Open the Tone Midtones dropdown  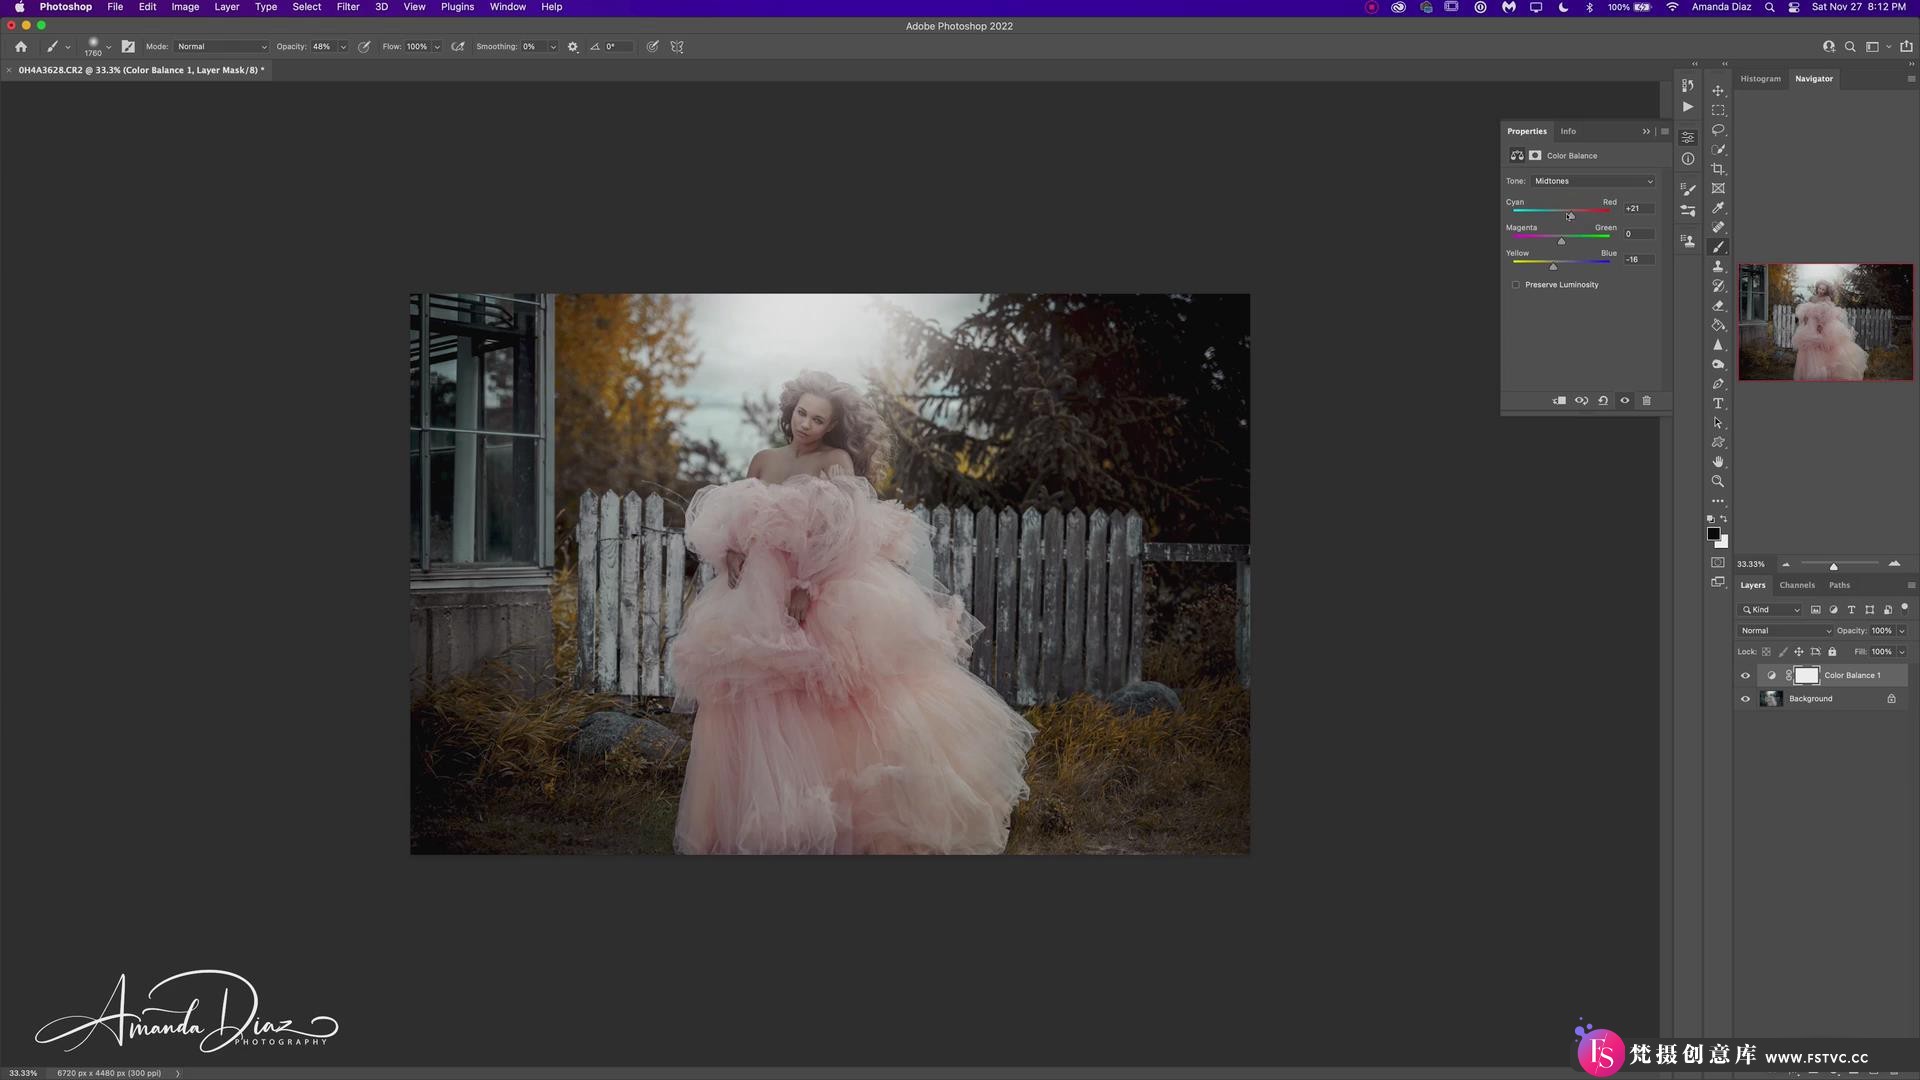pos(1593,181)
